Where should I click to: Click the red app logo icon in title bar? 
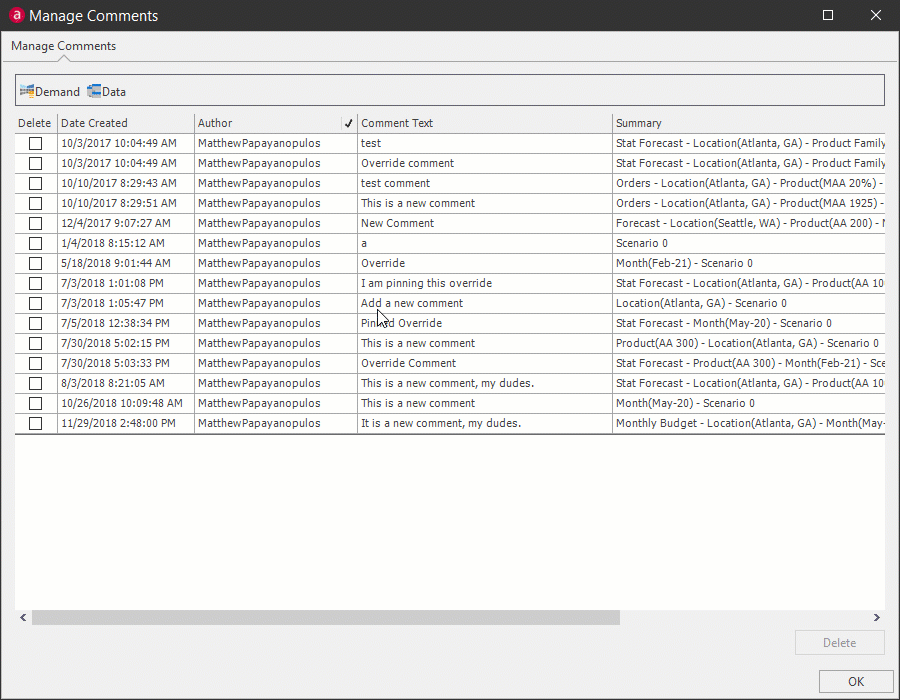coord(16,15)
